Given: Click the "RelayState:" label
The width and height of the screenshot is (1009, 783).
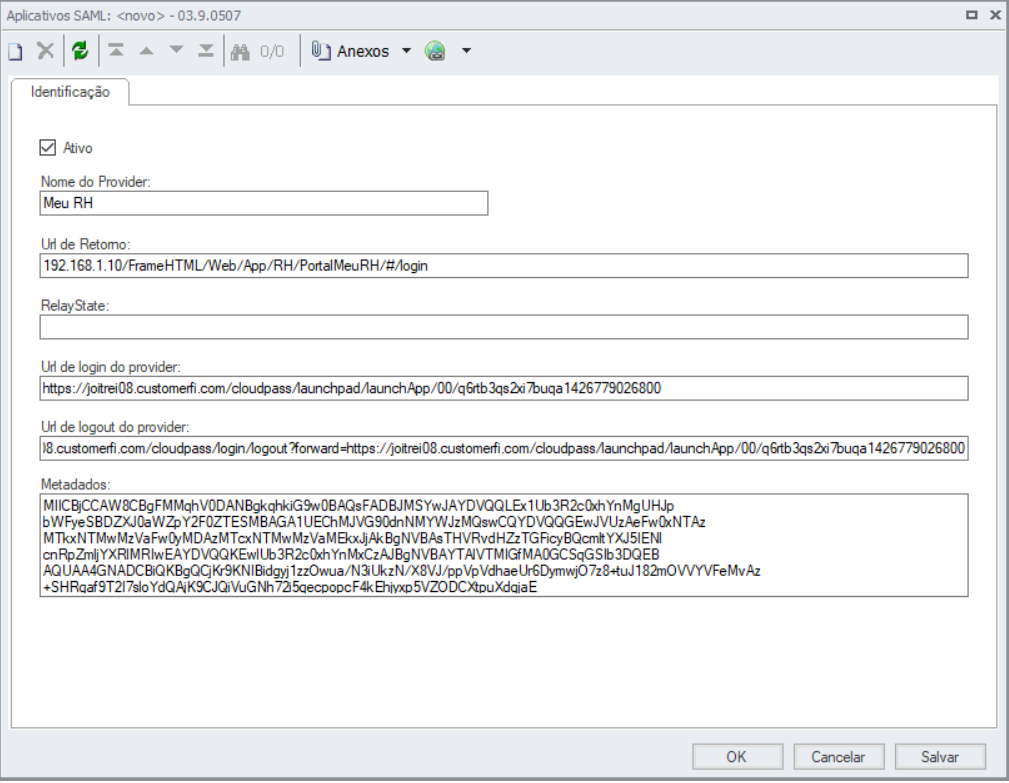Looking at the screenshot, I should tap(75, 306).
